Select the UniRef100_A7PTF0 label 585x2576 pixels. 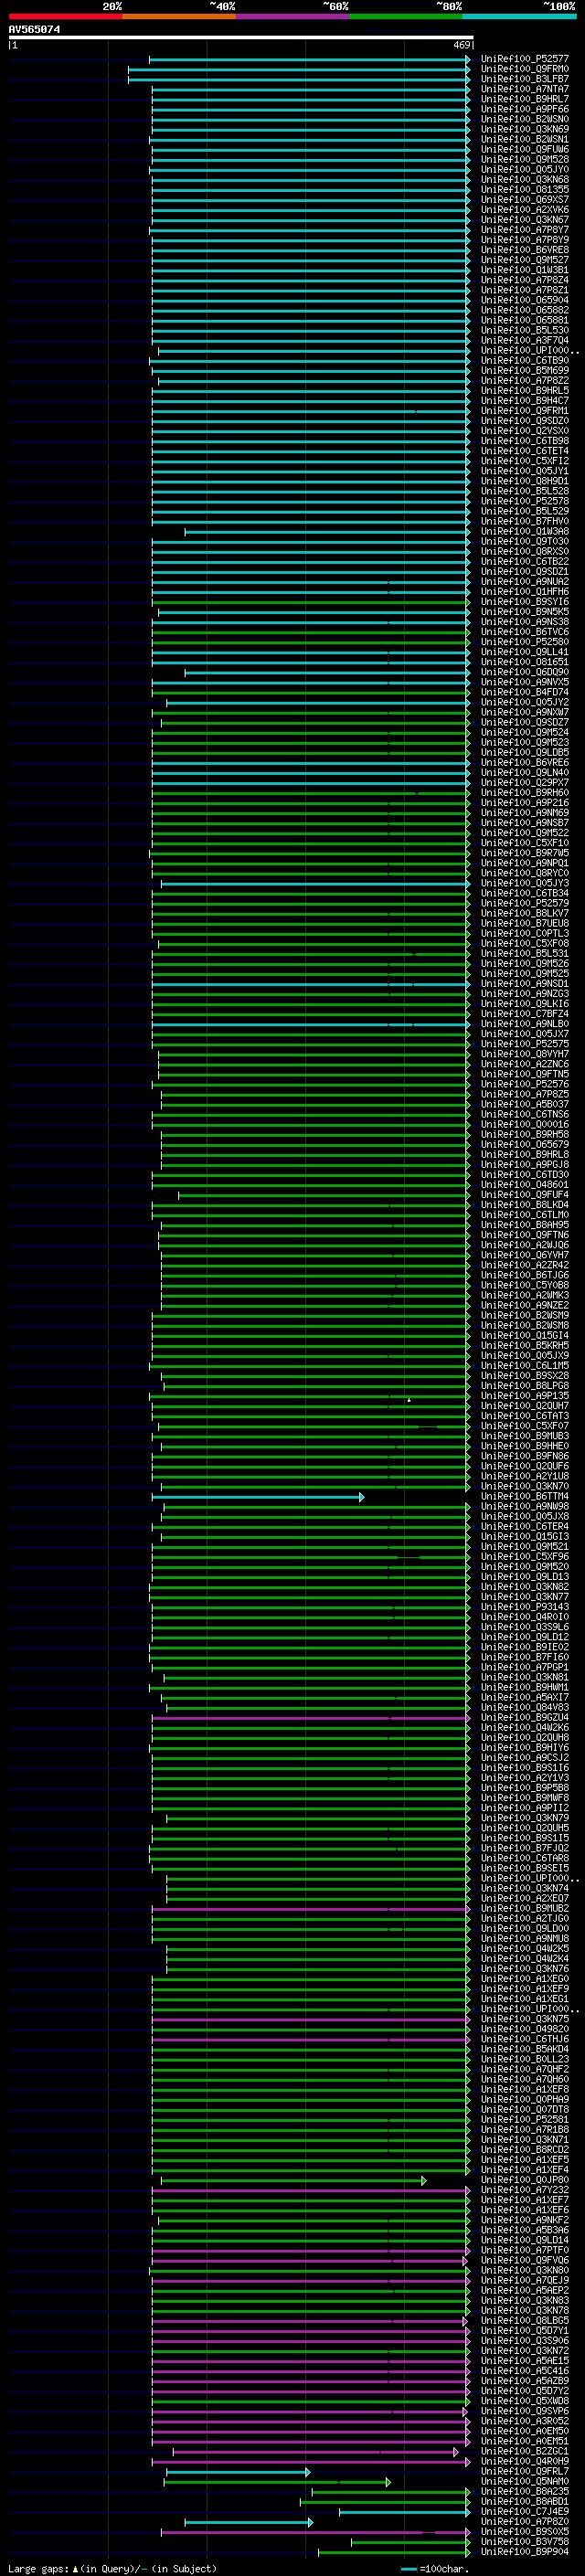[x=525, y=2250]
